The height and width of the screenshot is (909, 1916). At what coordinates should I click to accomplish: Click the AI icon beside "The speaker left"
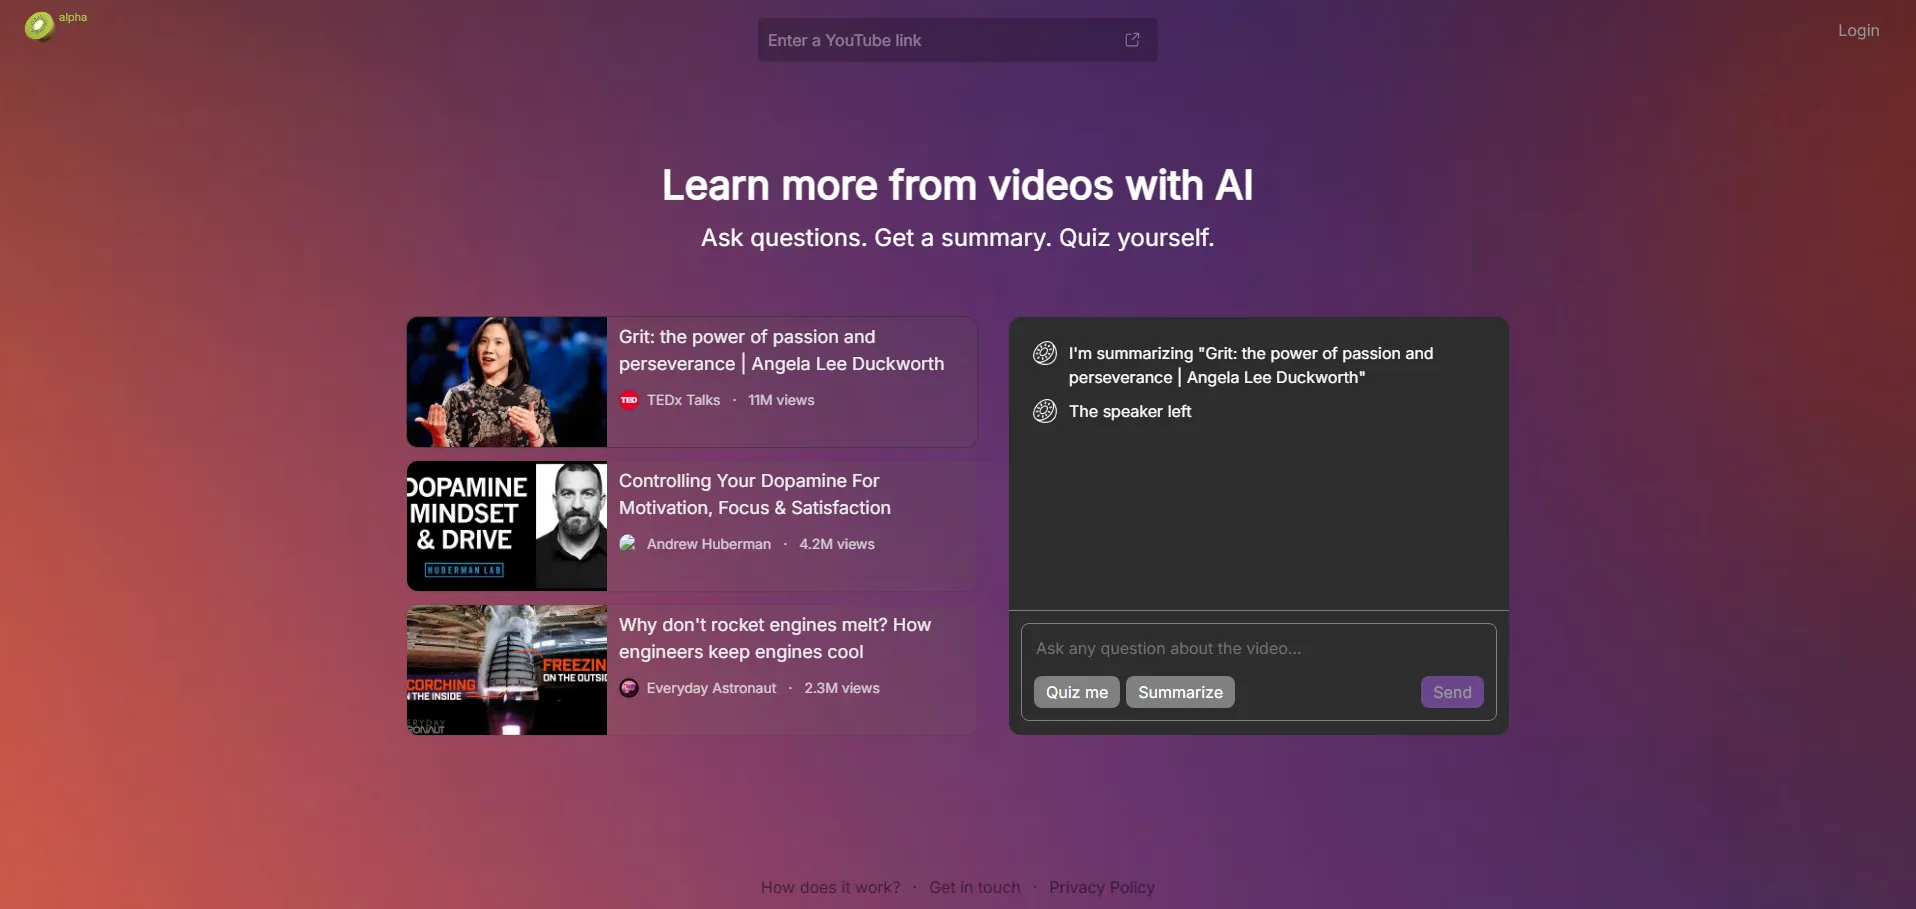coord(1045,411)
